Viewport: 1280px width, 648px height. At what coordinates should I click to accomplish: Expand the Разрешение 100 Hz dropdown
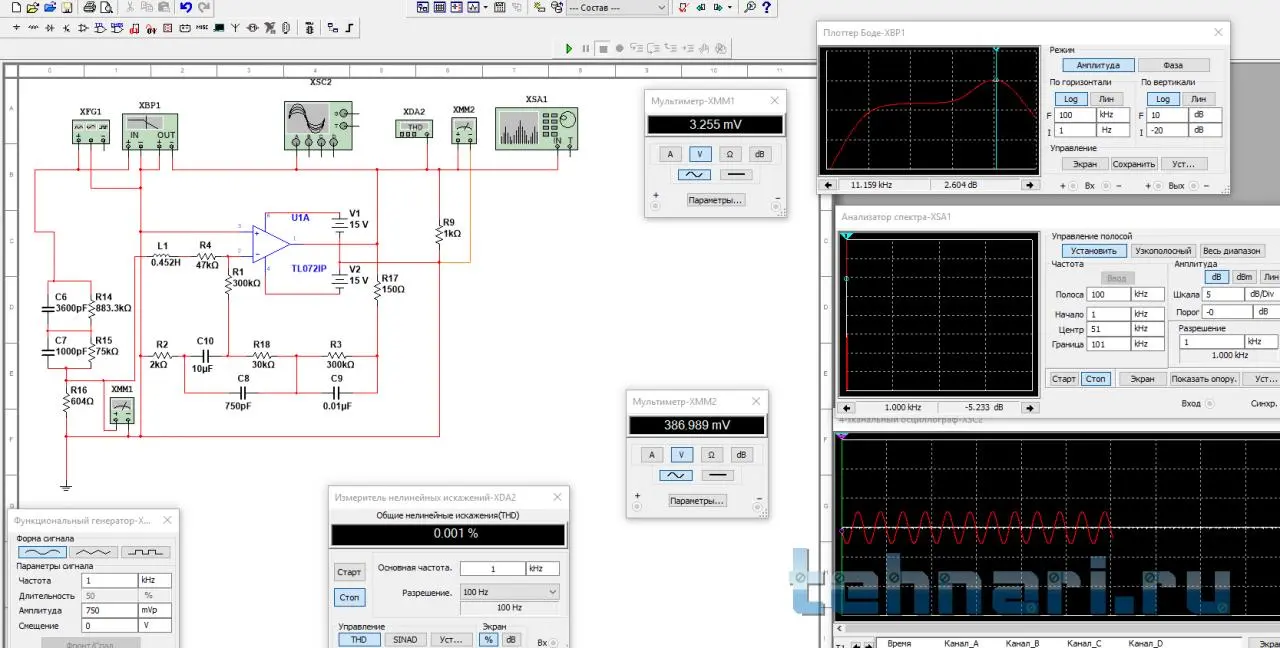tap(508, 592)
